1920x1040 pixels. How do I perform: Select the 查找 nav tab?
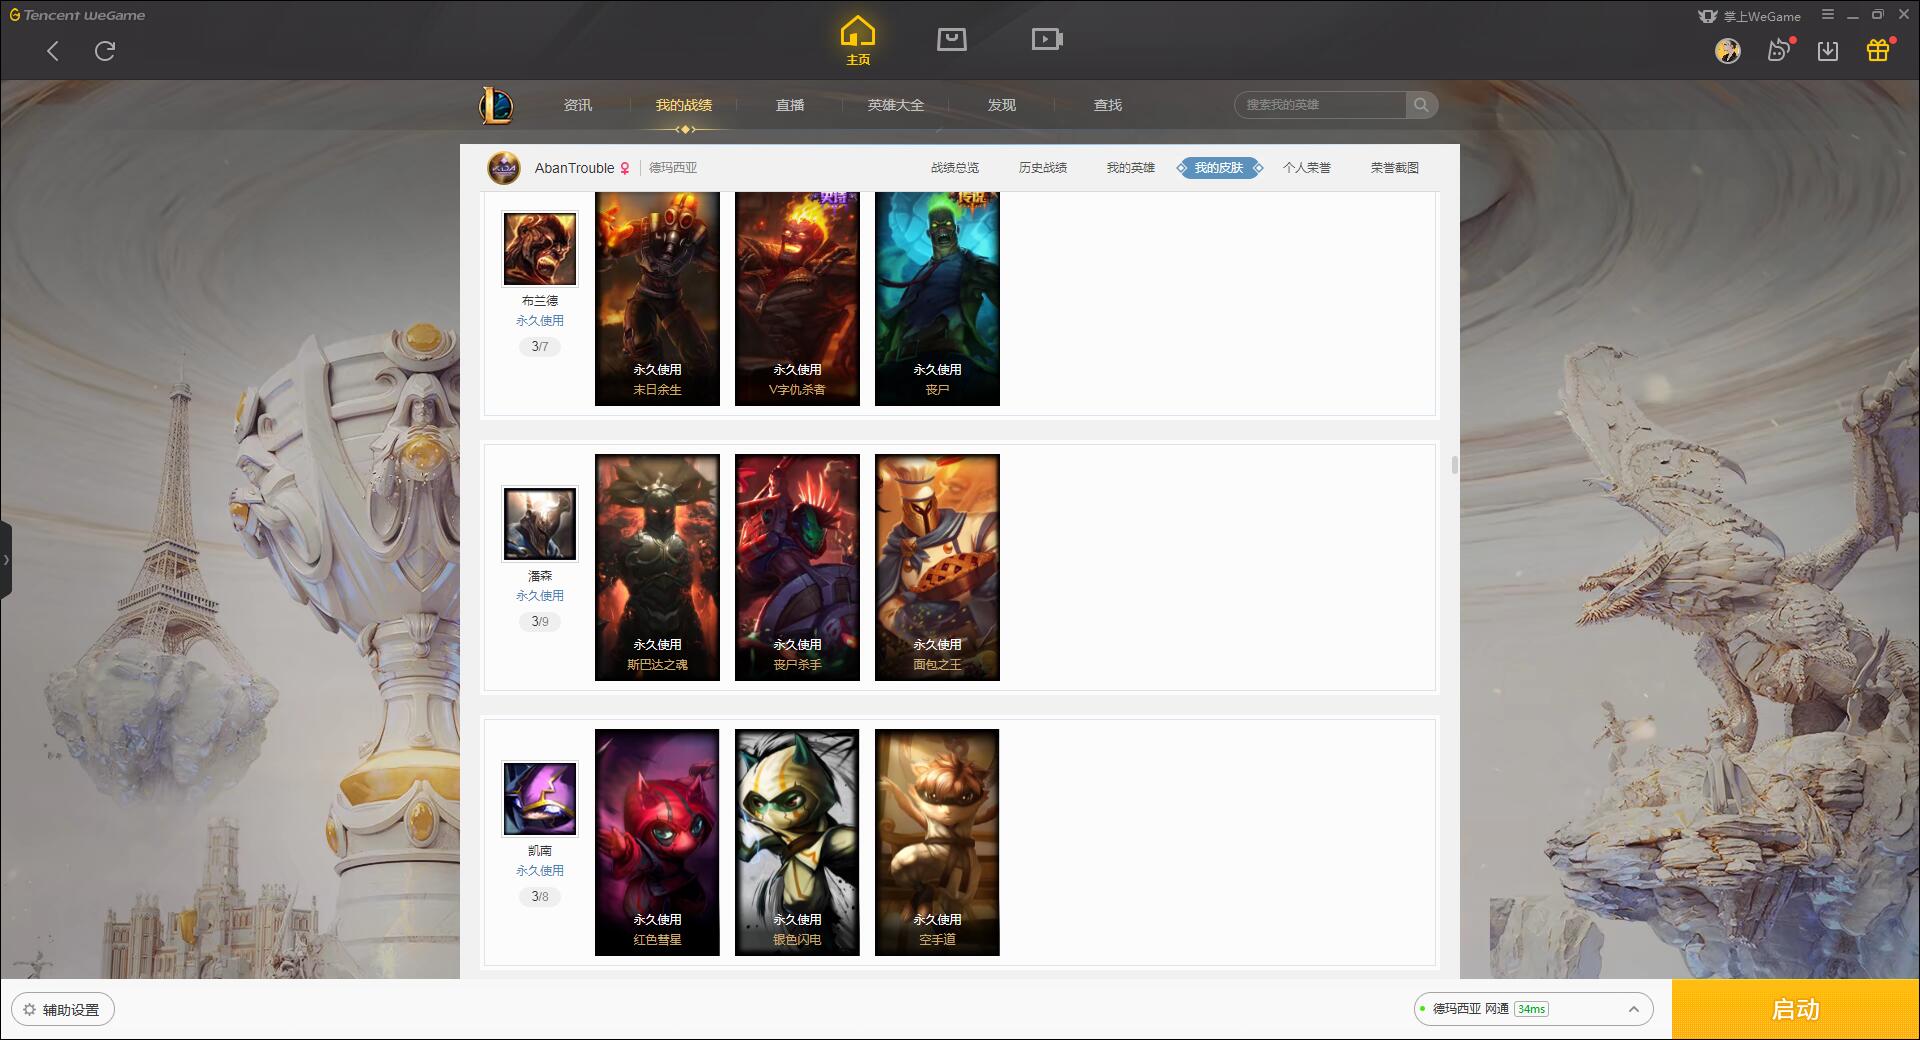(x=1108, y=105)
